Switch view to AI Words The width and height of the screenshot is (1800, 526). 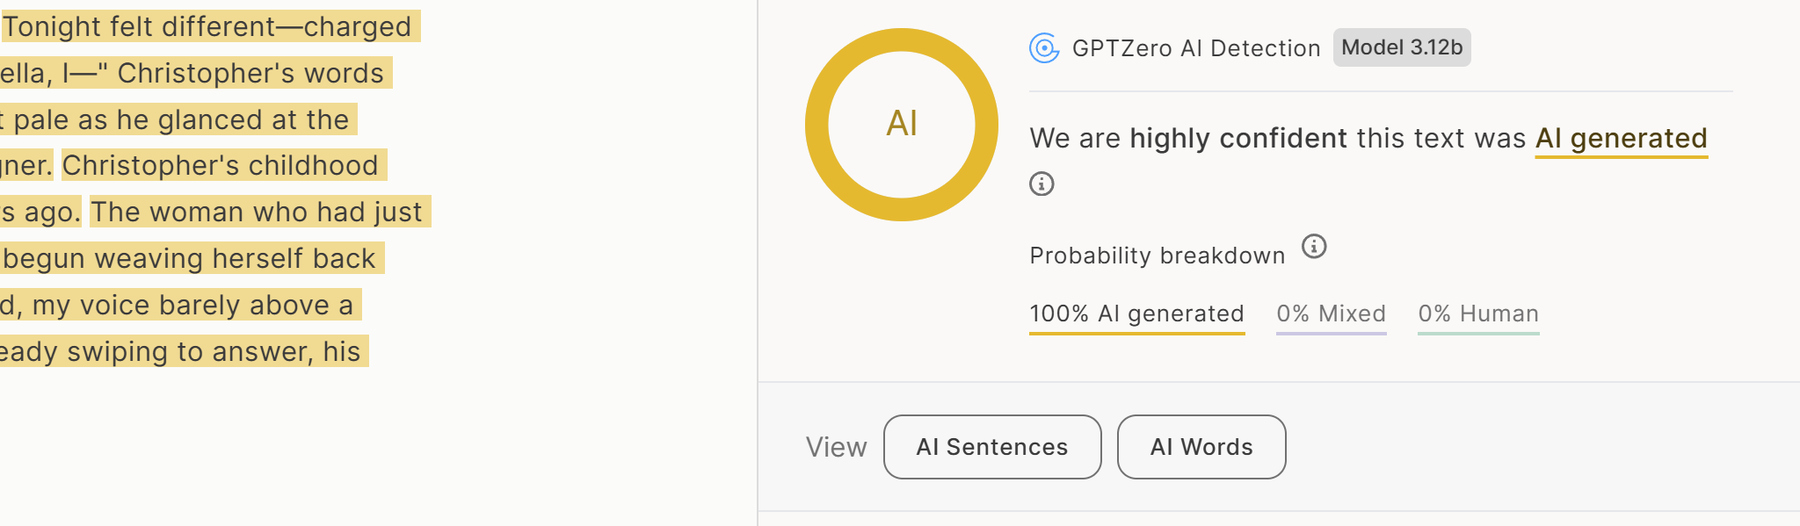[1201, 447]
